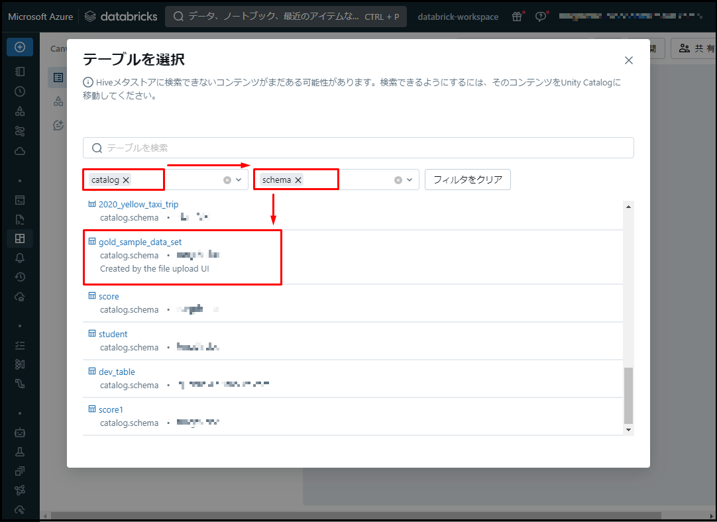Open SQL Warehouses cloud icon in sidebar
717x522 pixels.
[20, 297]
